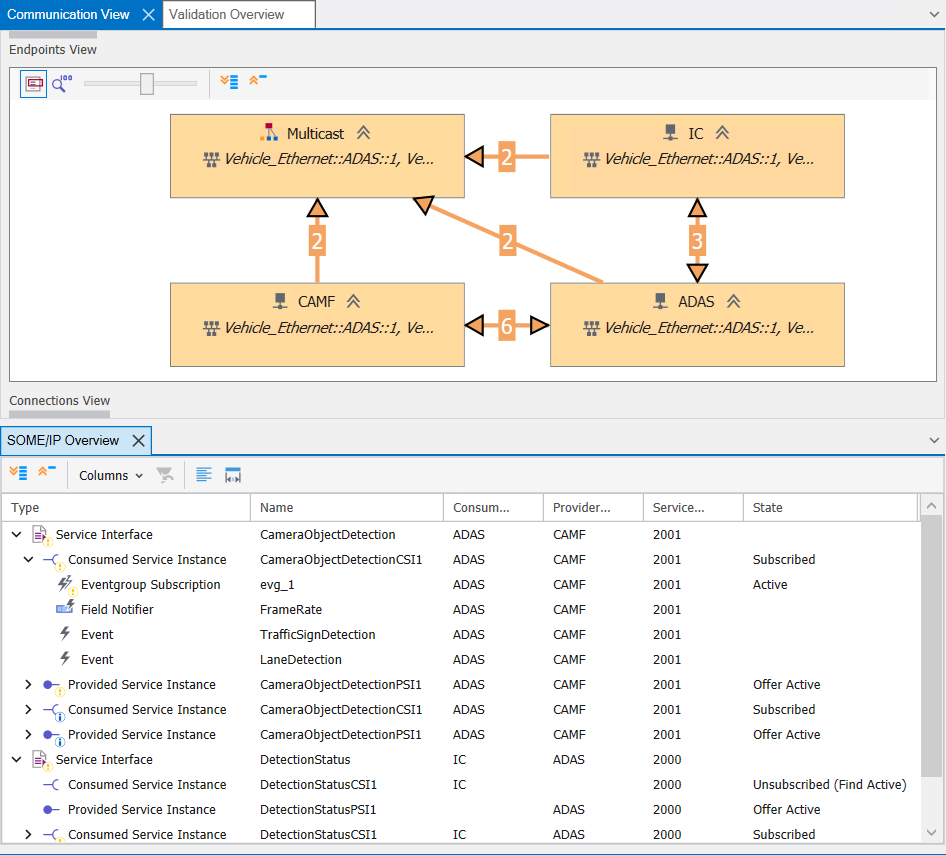This screenshot has width=946, height=855.
Task: Select connection label 3 between IC and ADAS
Action: pyautogui.click(x=697, y=241)
